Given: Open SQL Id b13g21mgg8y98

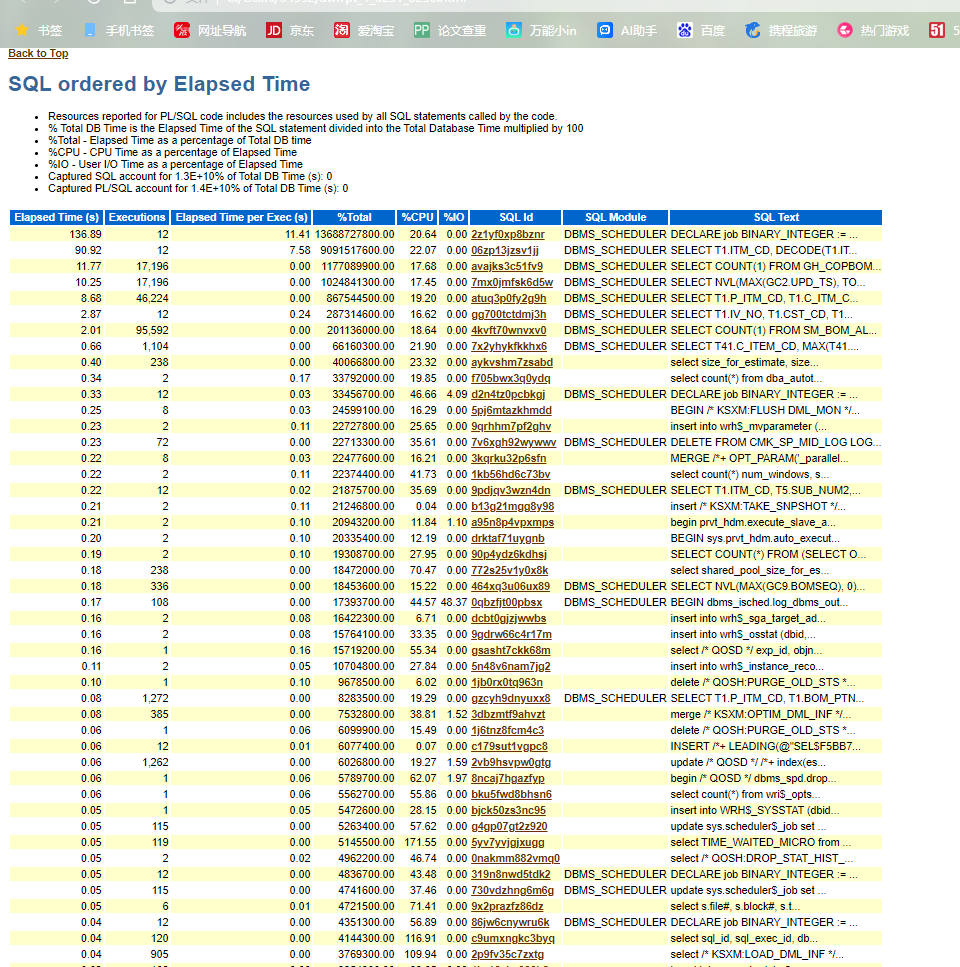Looking at the screenshot, I should [512, 507].
